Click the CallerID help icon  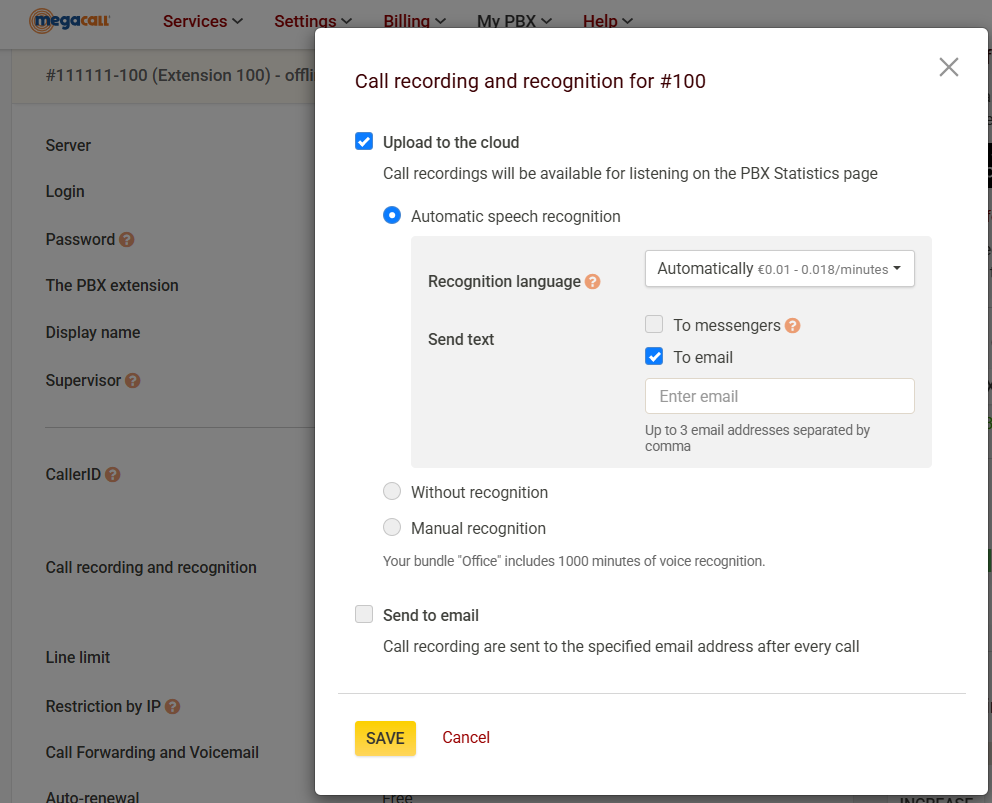click(x=113, y=475)
